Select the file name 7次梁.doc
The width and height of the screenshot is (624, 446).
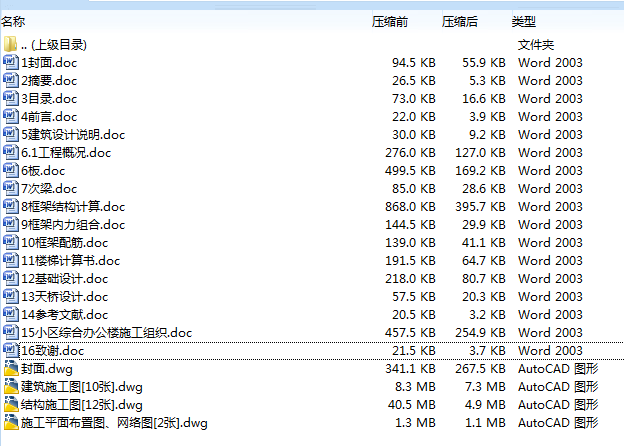pos(49,189)
